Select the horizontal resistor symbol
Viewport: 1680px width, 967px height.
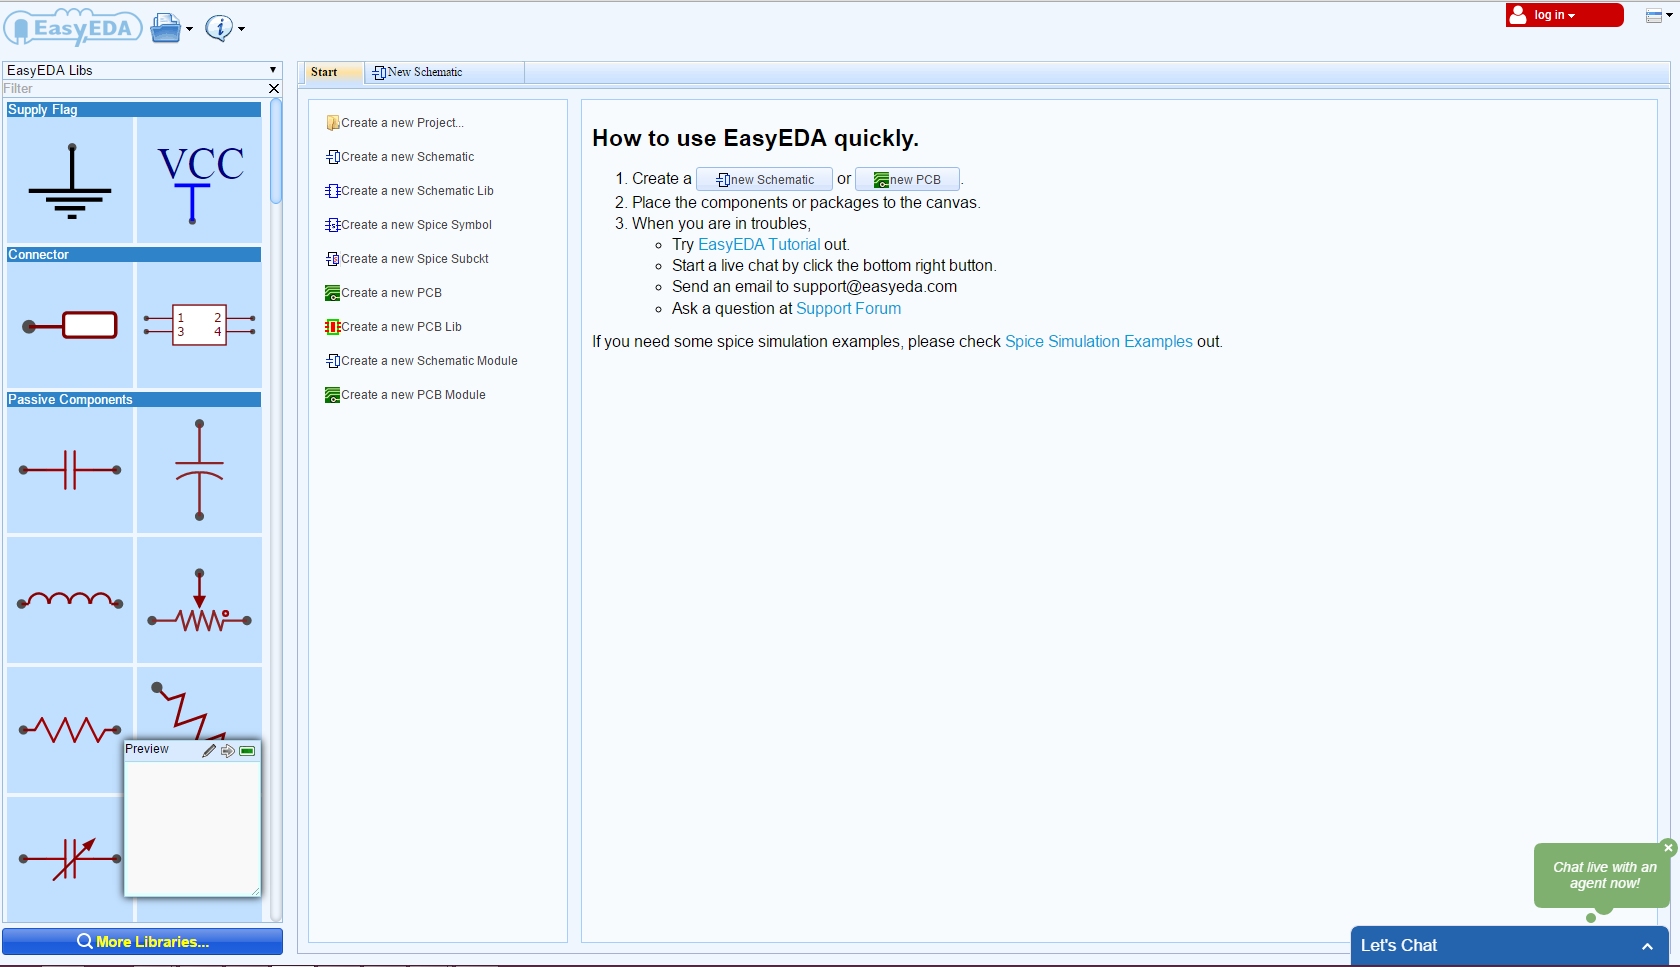click(70, 730)
